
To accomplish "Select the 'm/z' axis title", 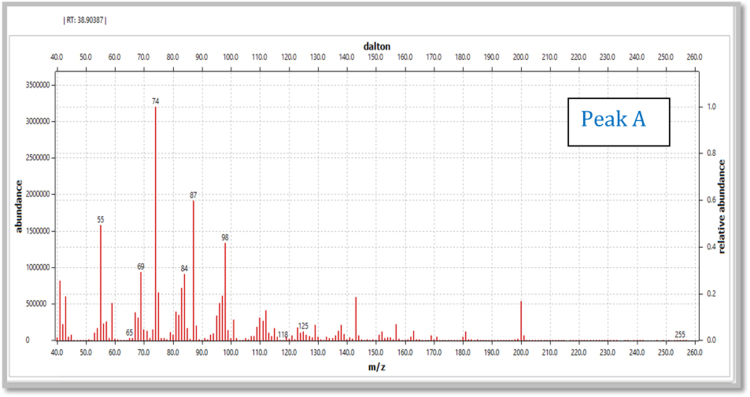I will point(376,367).
